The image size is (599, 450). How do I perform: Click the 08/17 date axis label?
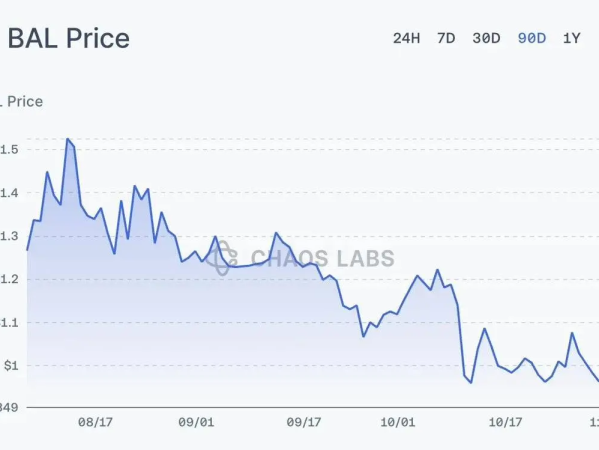point(96,422)
